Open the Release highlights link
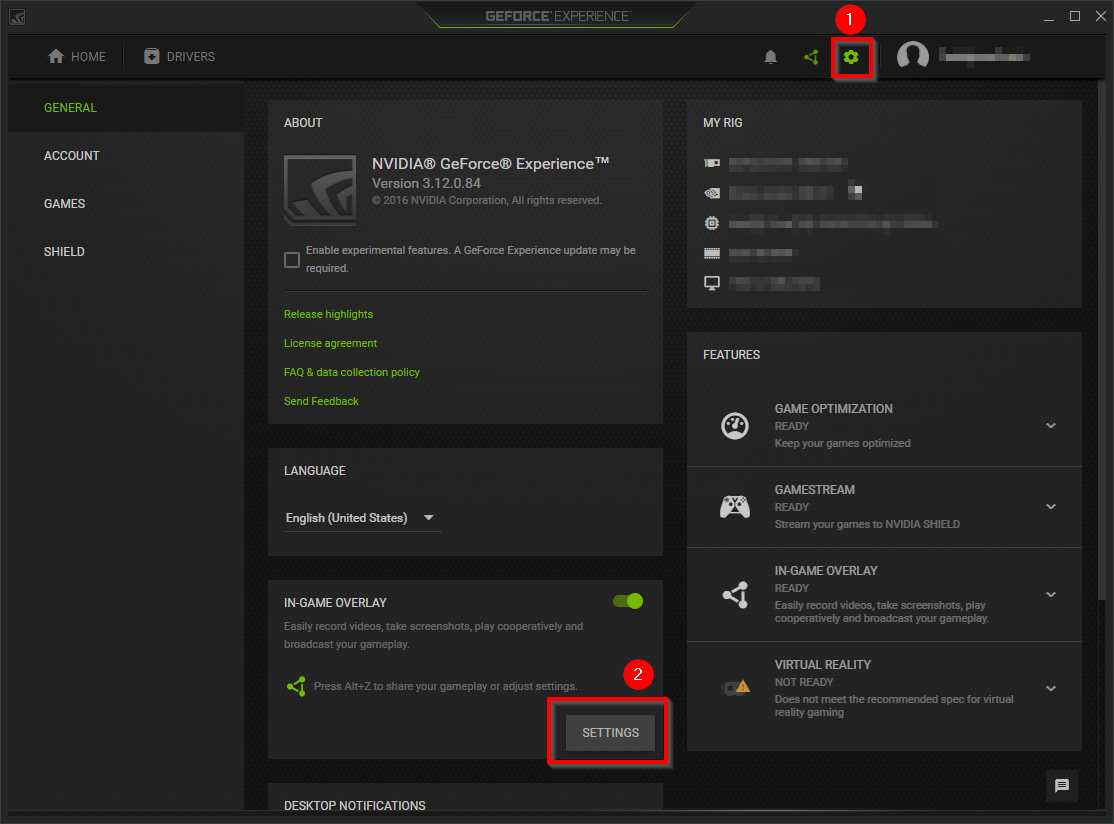 (x=328, y=314)
